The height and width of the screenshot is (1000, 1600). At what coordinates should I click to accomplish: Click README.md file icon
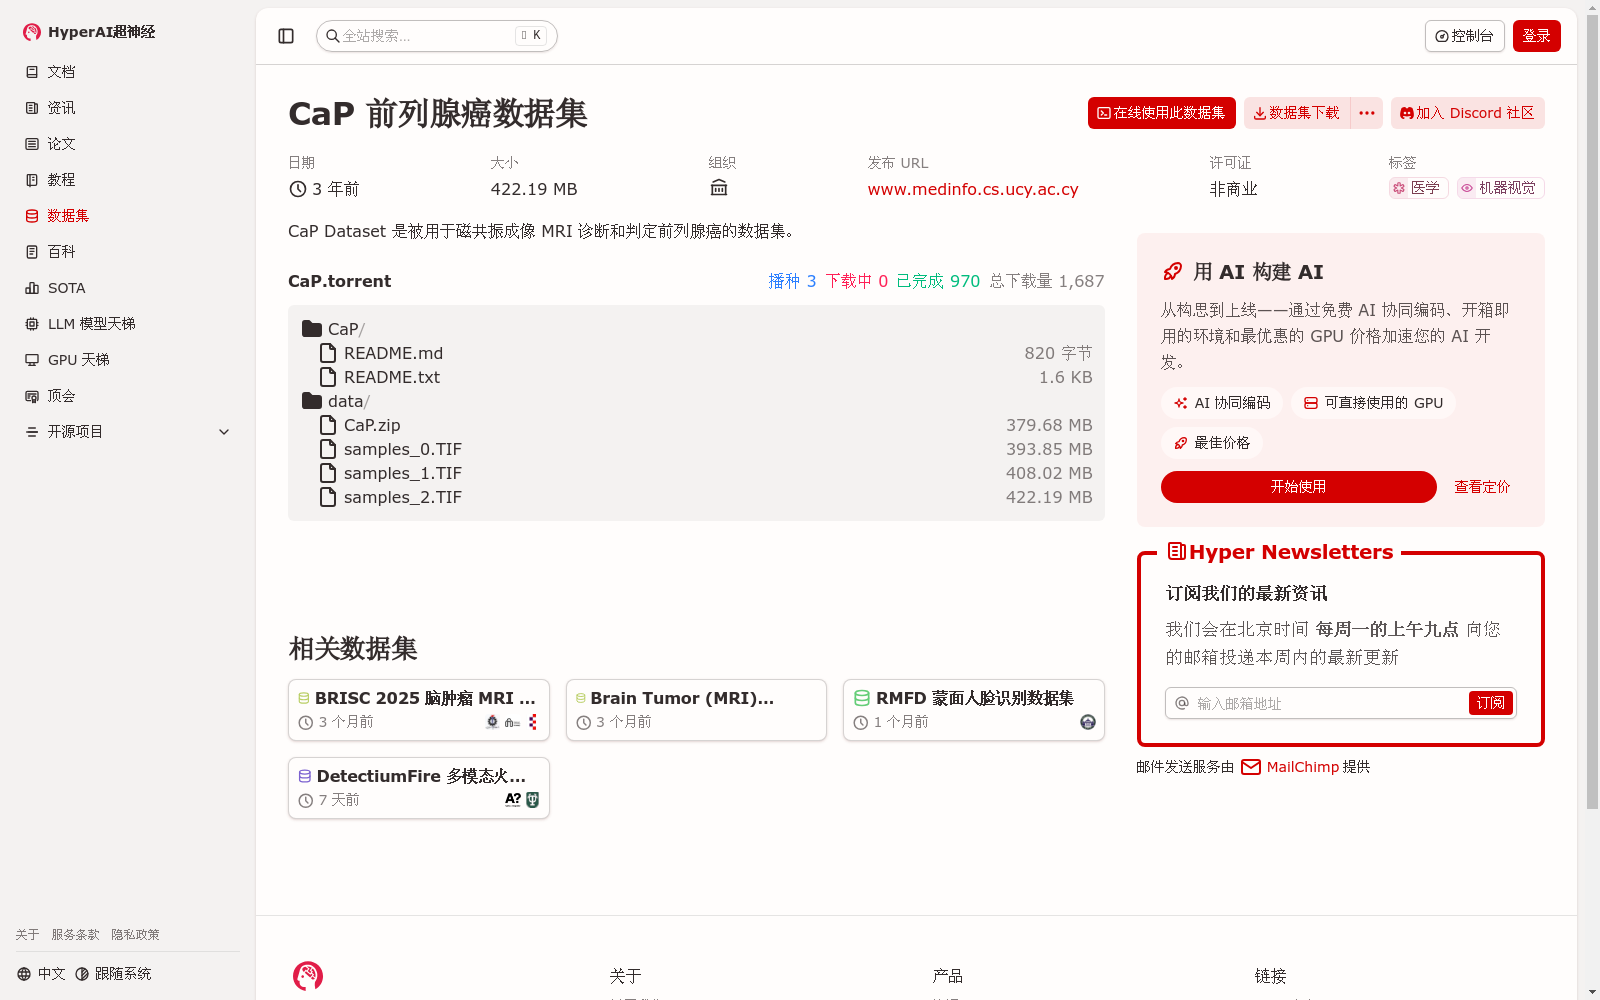point(328,353)
